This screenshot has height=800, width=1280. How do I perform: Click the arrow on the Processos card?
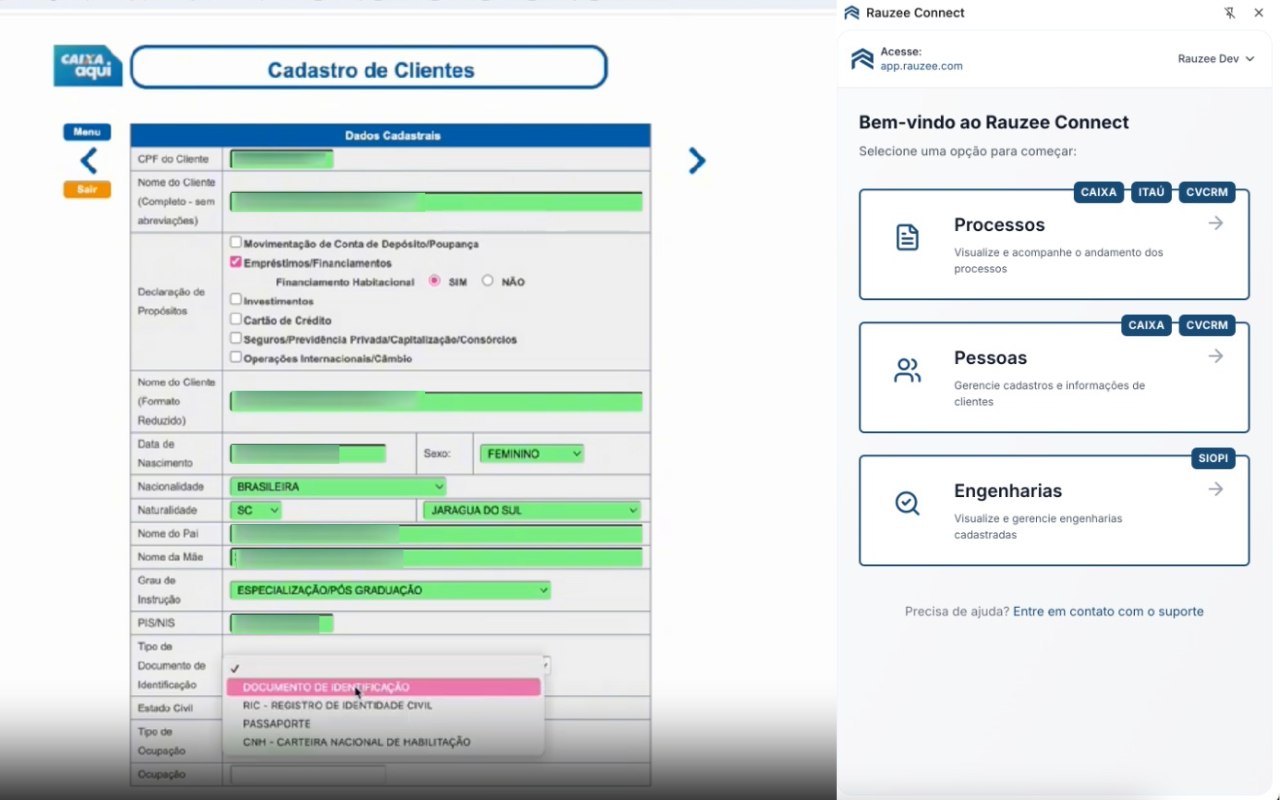(x=1216, y=223)
